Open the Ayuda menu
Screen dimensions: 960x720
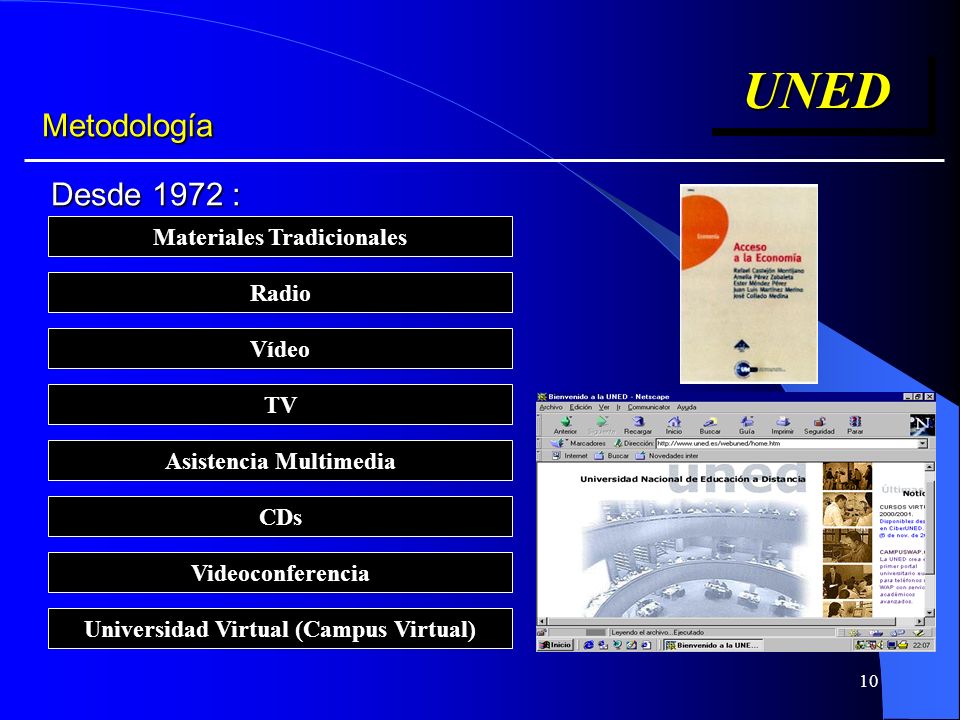coord(686,407)
